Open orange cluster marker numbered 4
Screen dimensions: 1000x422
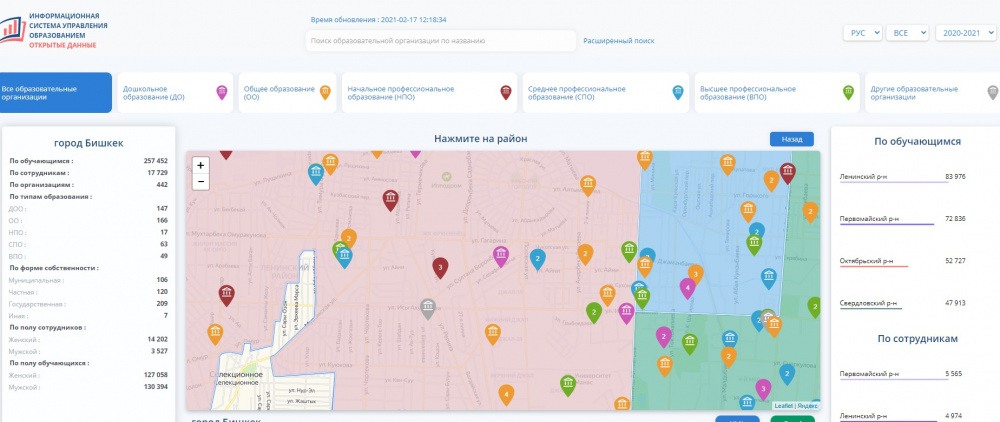coord(506,394)
